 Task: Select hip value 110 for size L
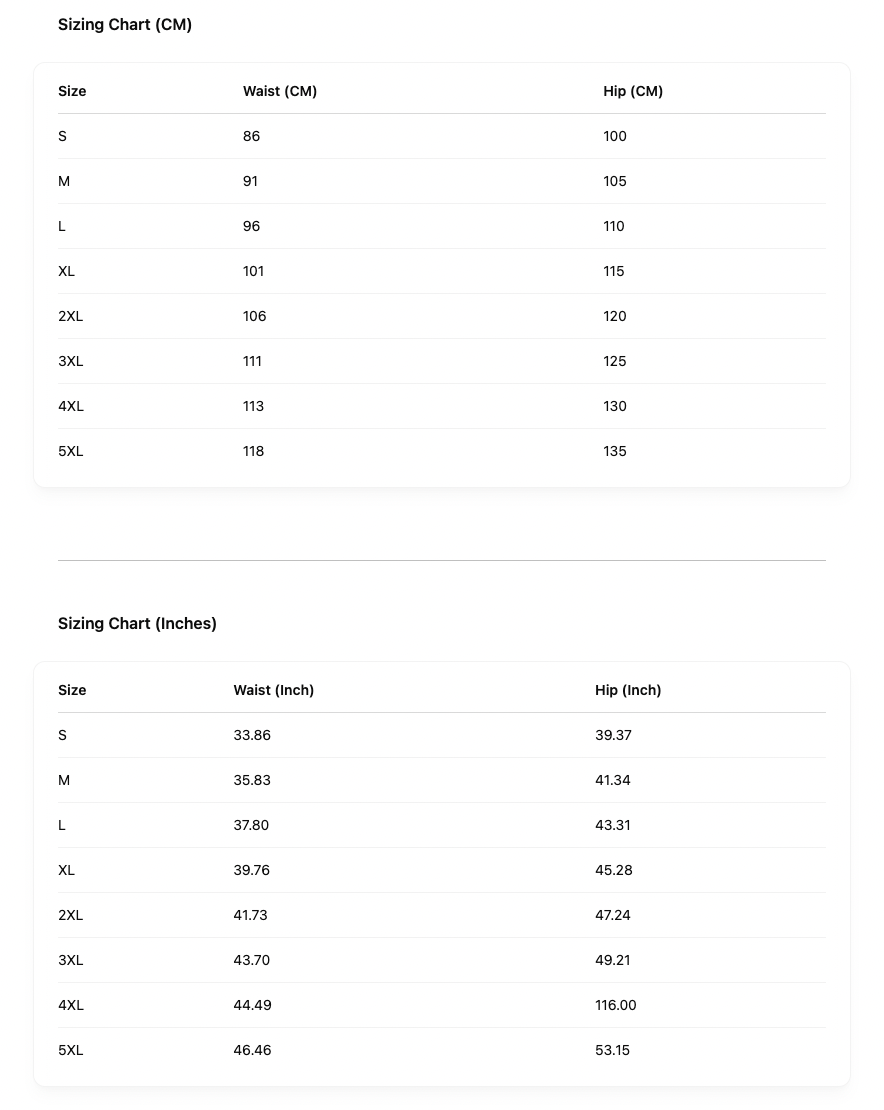point(614,226)
